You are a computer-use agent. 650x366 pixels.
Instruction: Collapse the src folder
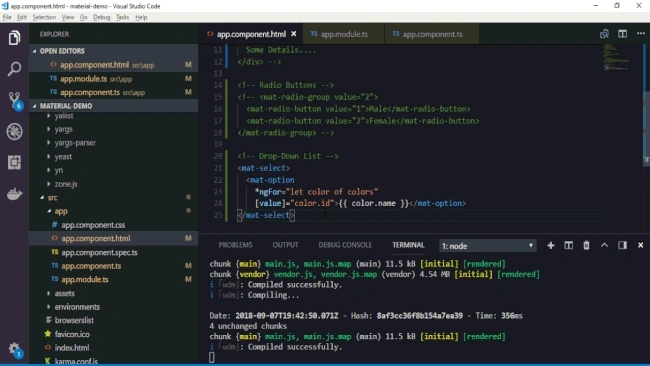pos(113,197)
